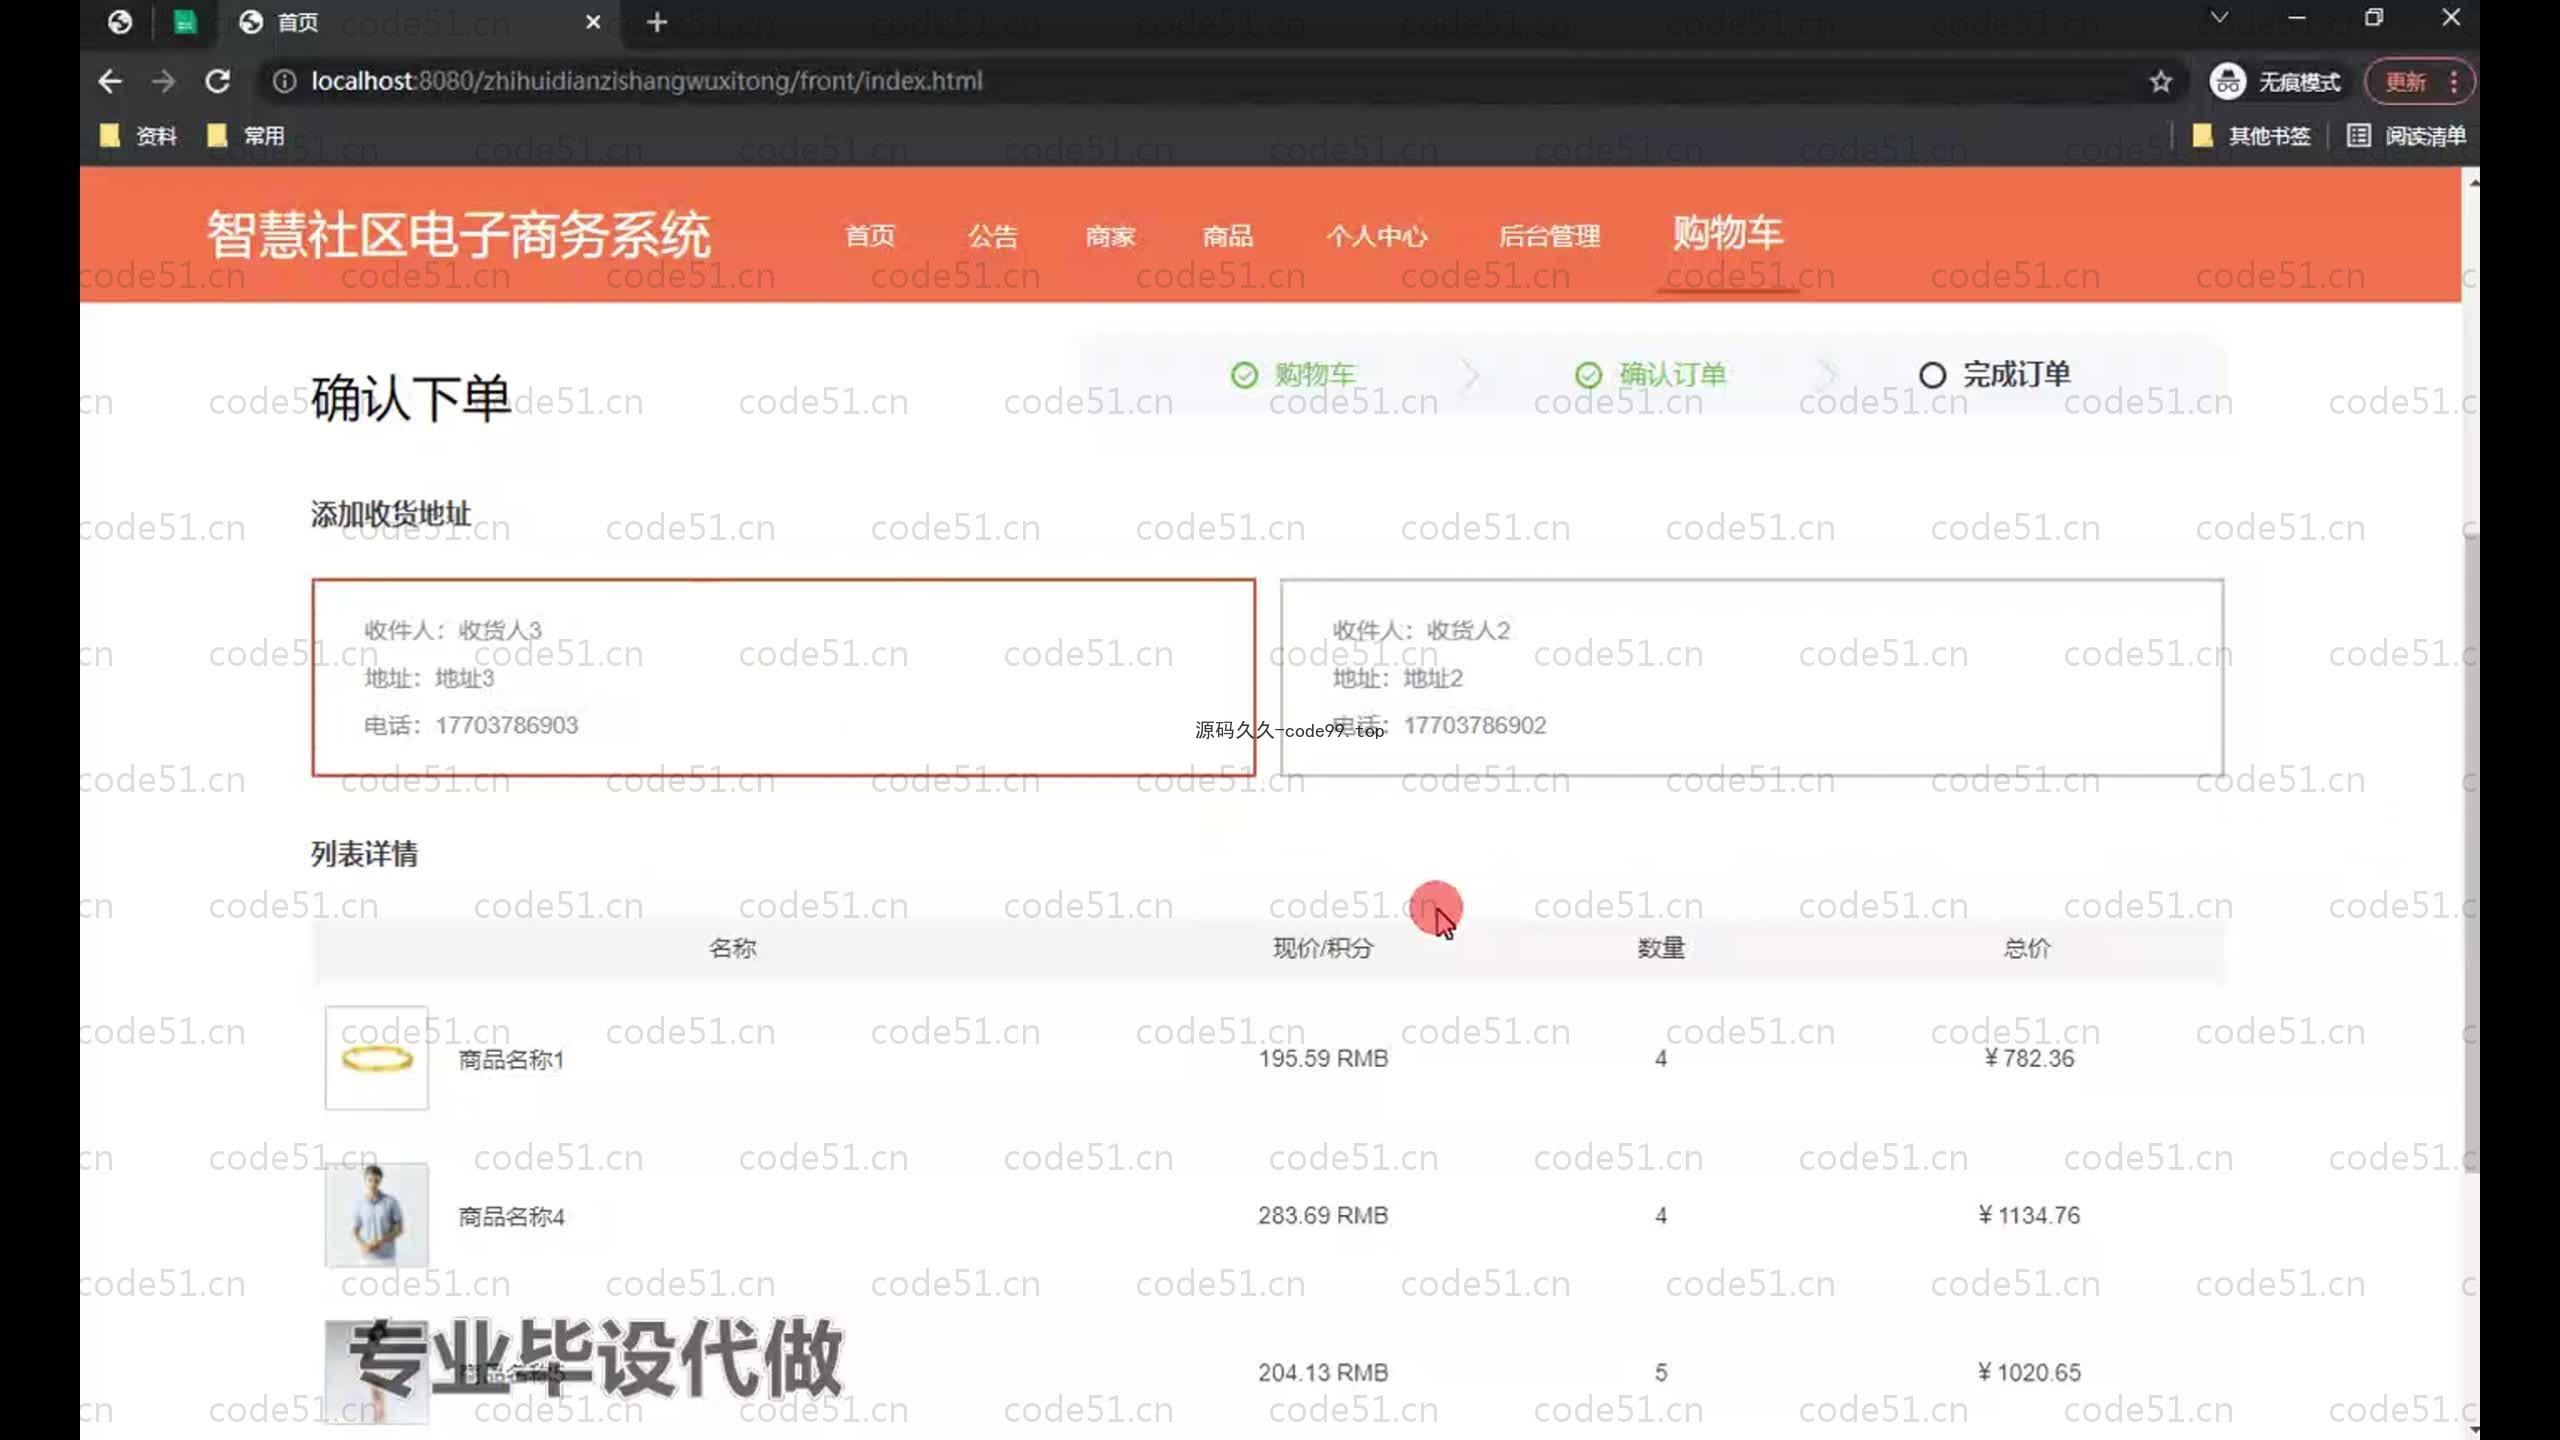
Task: Open new tab with plus icon
Action: click(657, 22)
